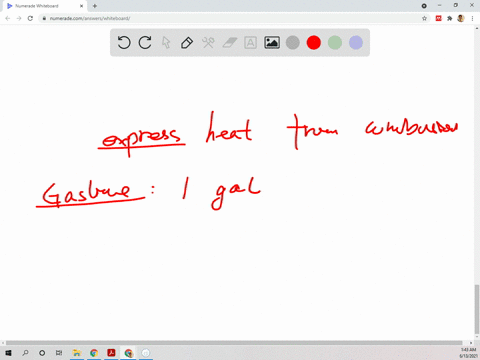Image resolution: width=480 pixels, height=360 pixels.
Task: Open Task View on taskbar
Action: (59, 353)
